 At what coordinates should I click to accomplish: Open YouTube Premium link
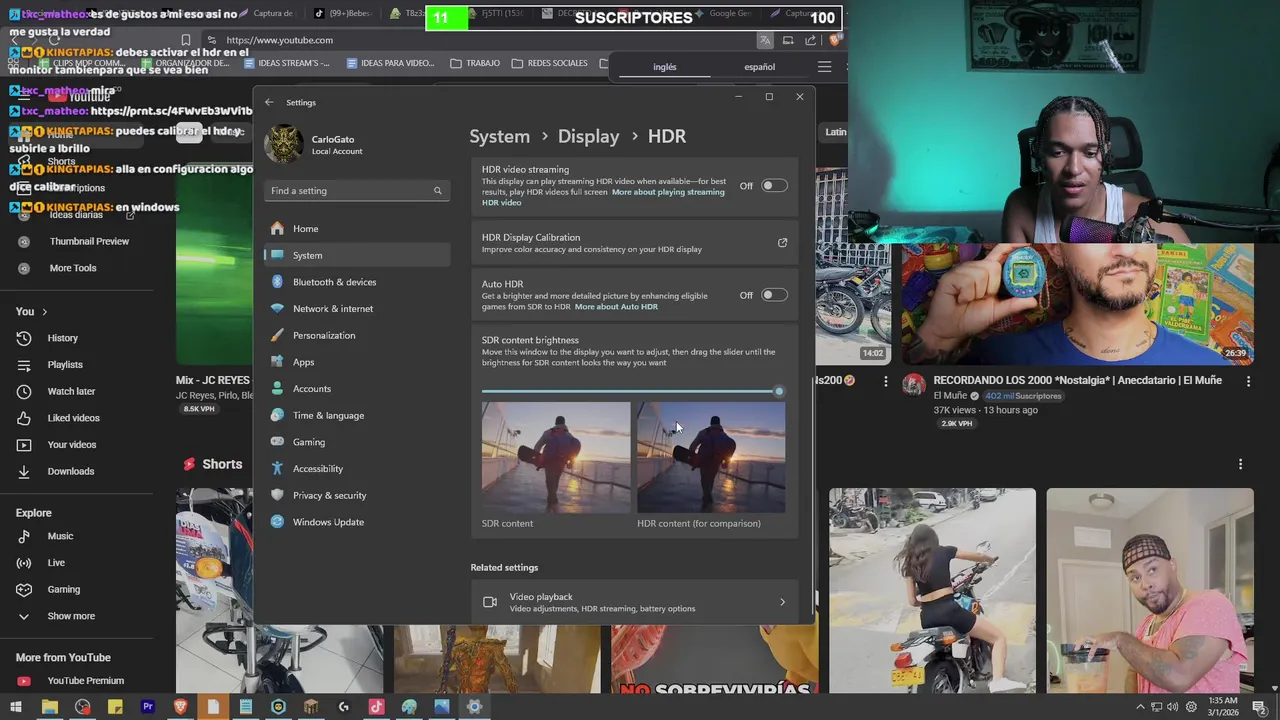(85, 681)
